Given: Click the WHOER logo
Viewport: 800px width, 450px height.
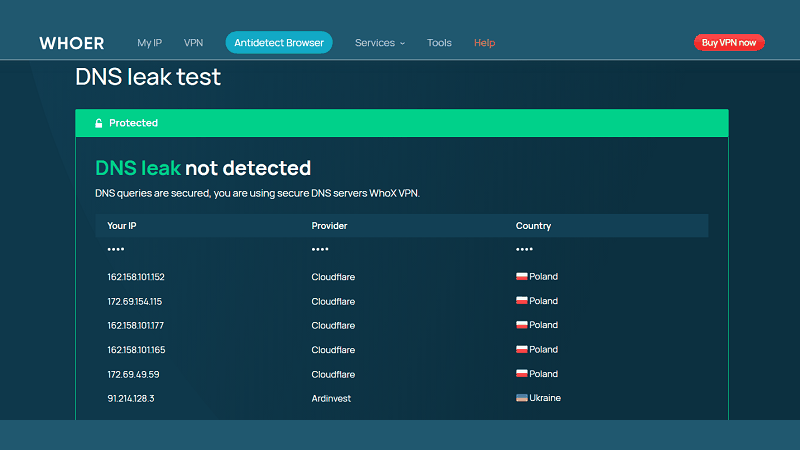Looking at the screenshot, I should point(71,43).
